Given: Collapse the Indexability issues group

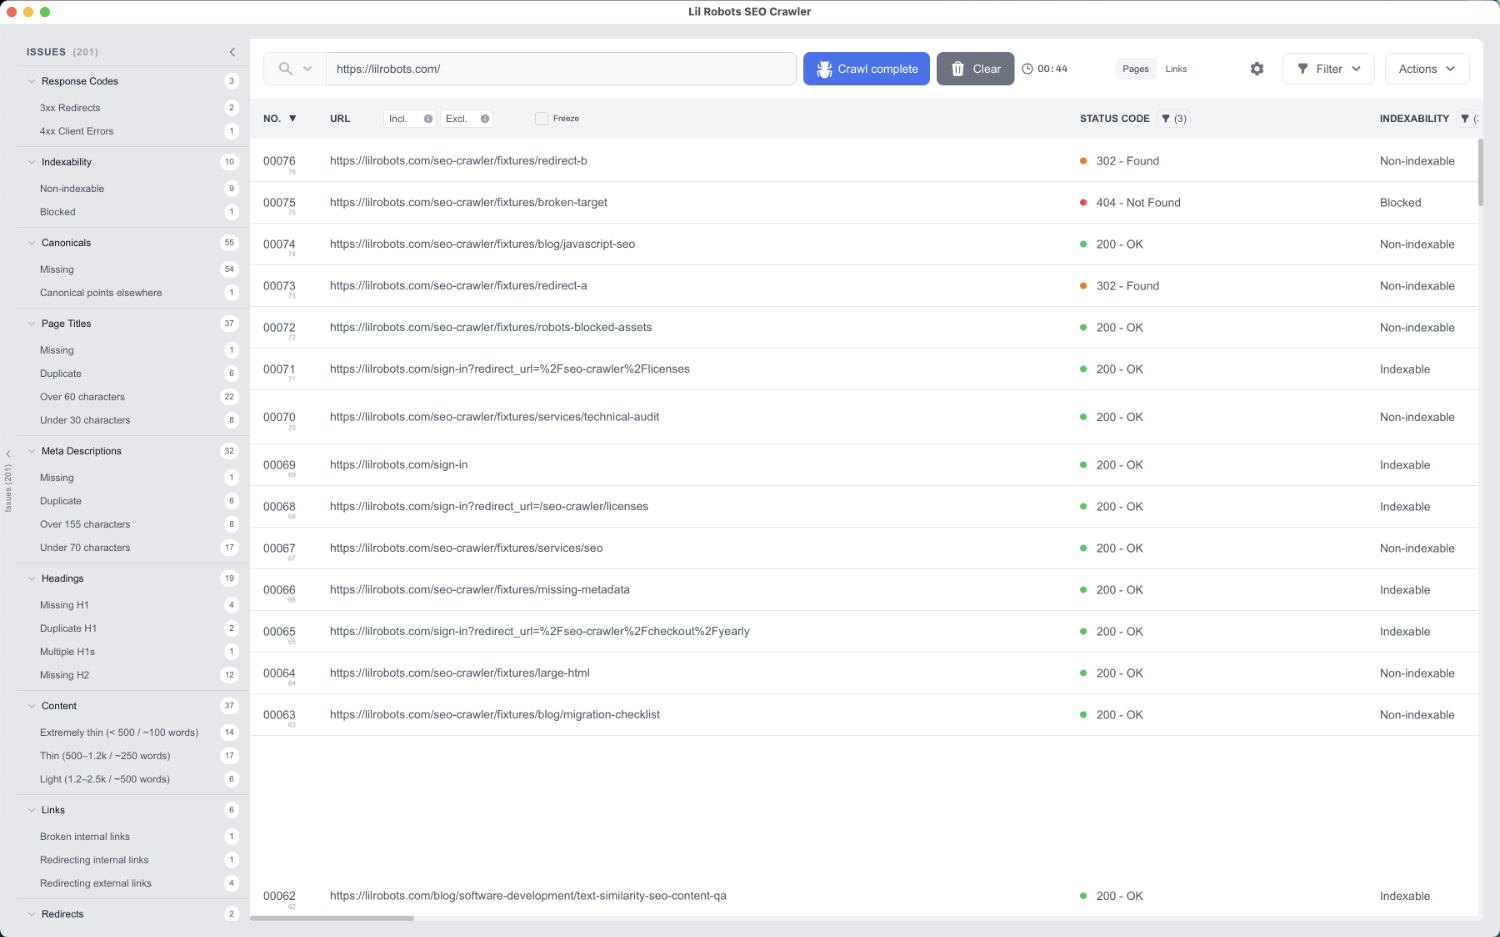Looking at the screenshot, I should tap(31, 162).
